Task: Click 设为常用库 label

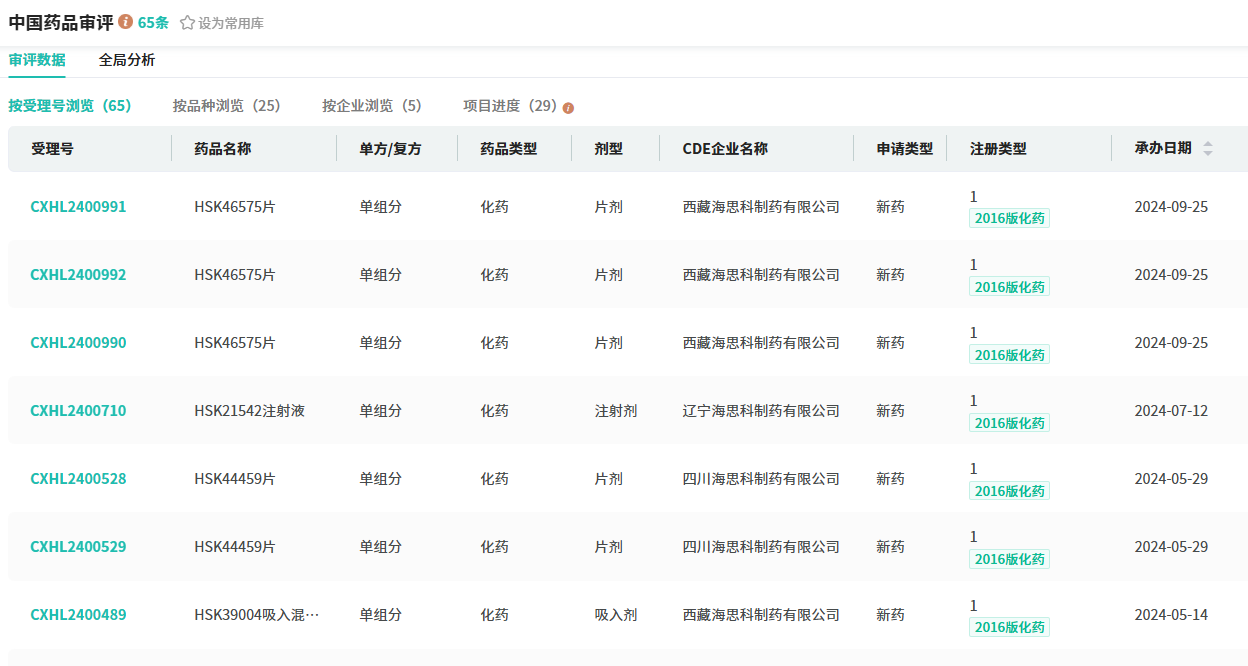Action: [x=231, y=22]
